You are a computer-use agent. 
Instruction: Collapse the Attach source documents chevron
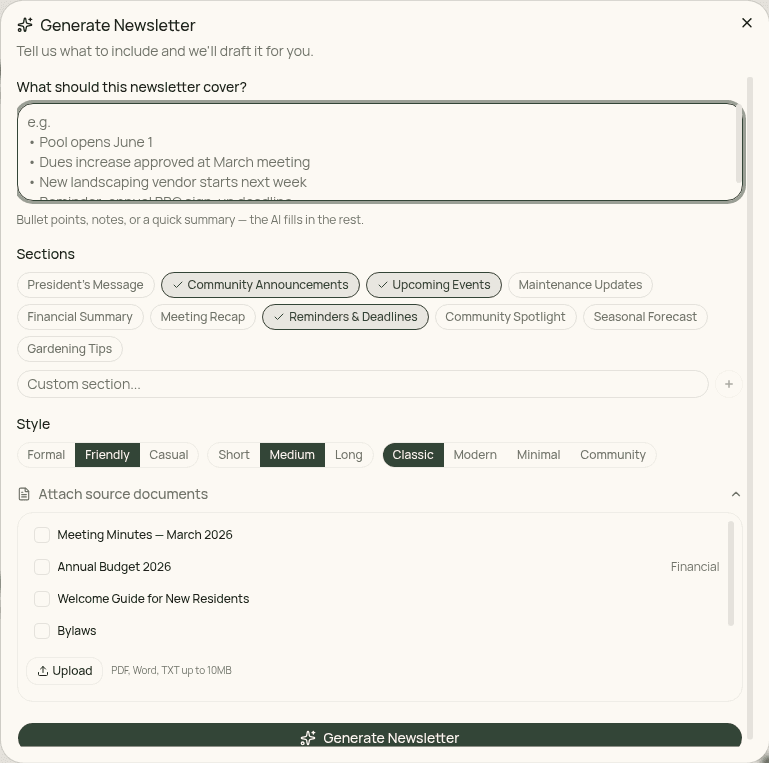point(735,494)
